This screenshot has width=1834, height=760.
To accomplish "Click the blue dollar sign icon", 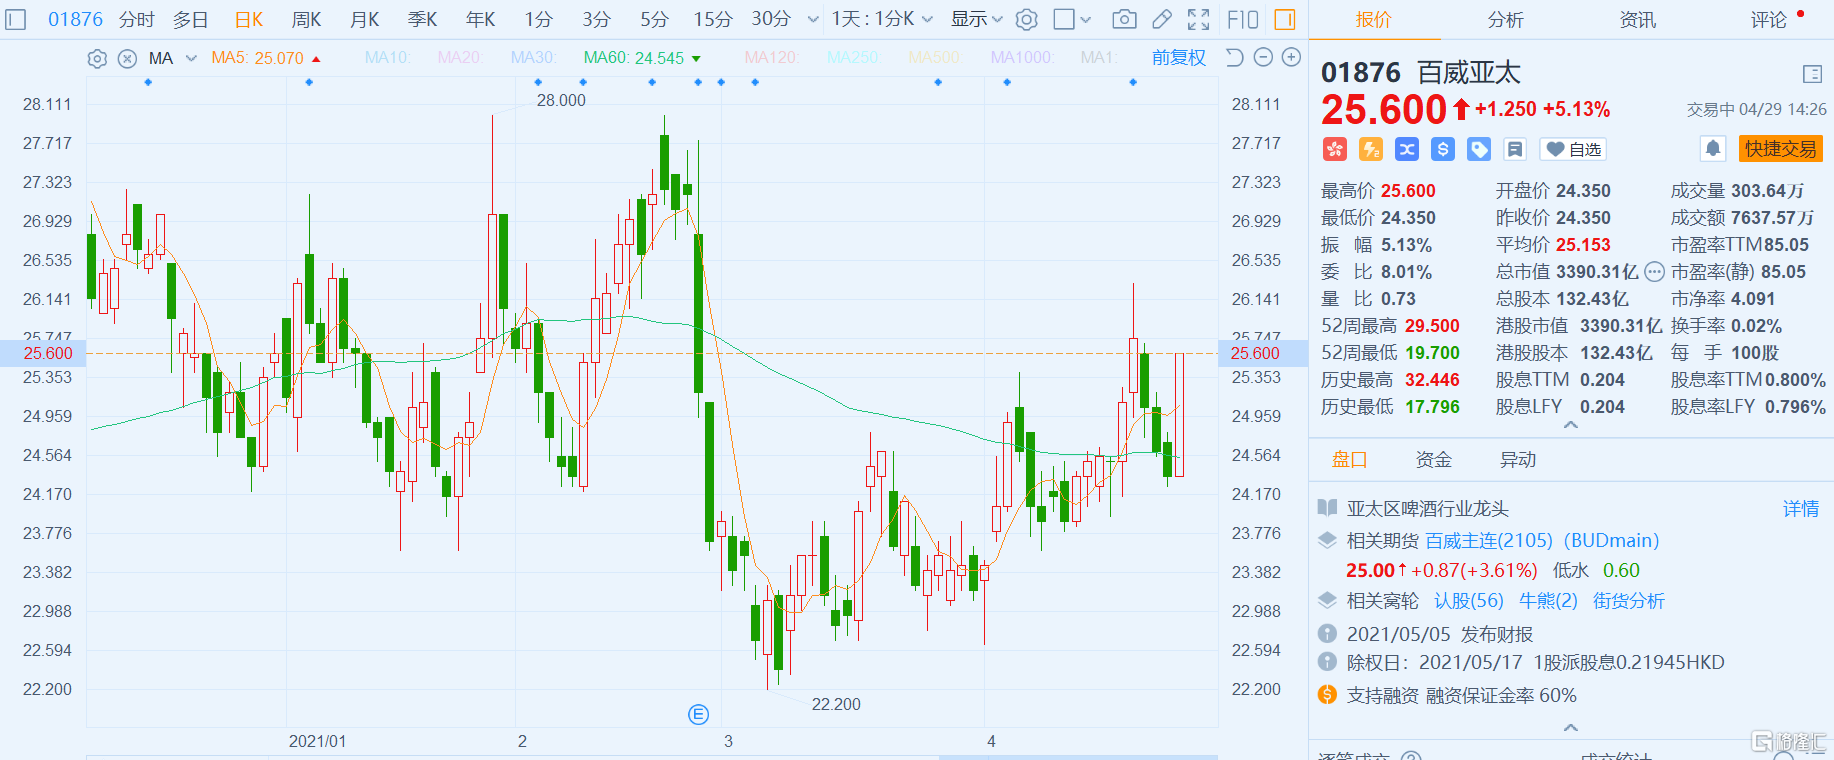I will pyautogui.click(x=1443, y=149).
